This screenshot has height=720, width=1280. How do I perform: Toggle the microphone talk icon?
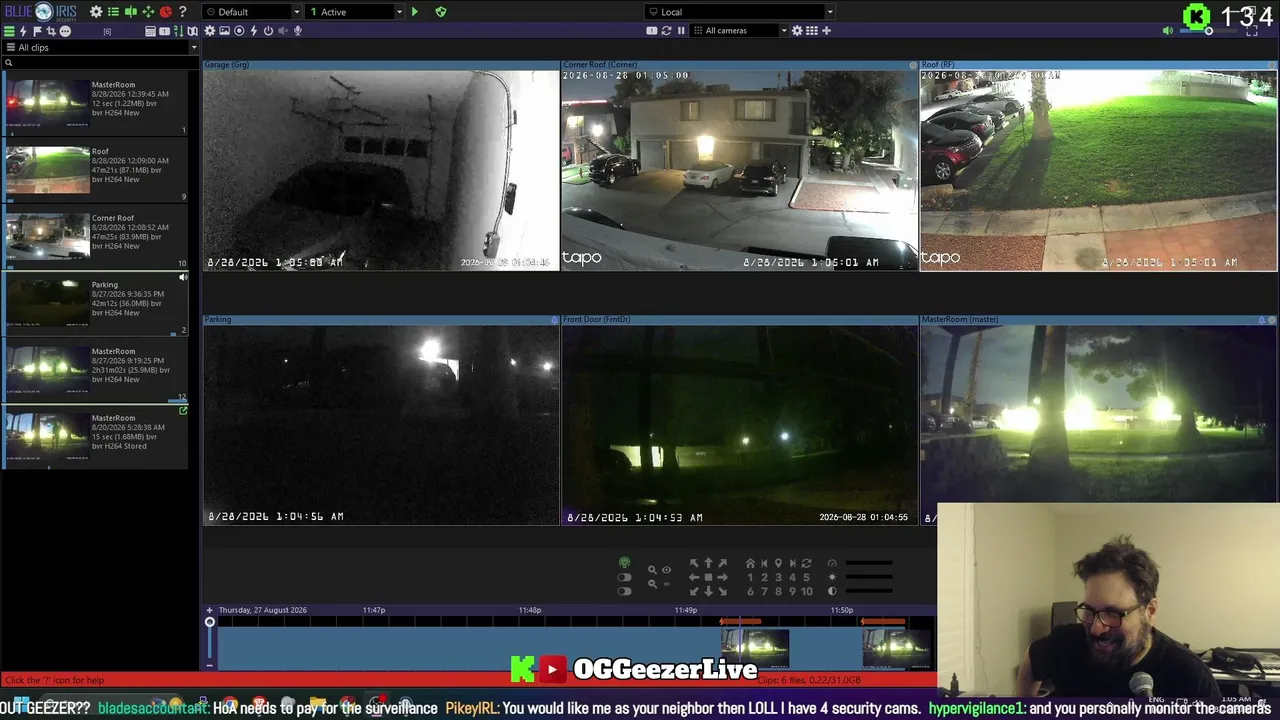tap(298, 31)
